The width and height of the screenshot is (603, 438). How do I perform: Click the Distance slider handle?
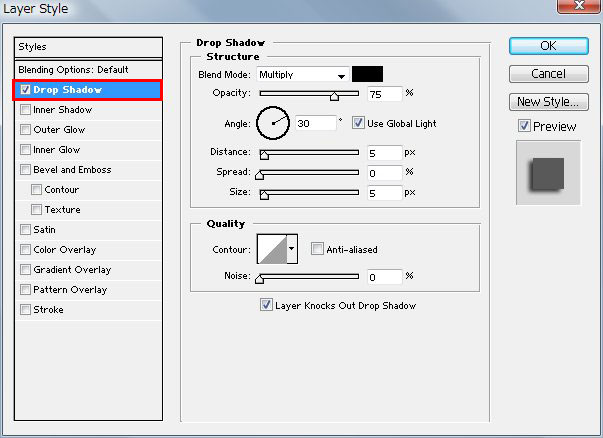coord(264,155)
